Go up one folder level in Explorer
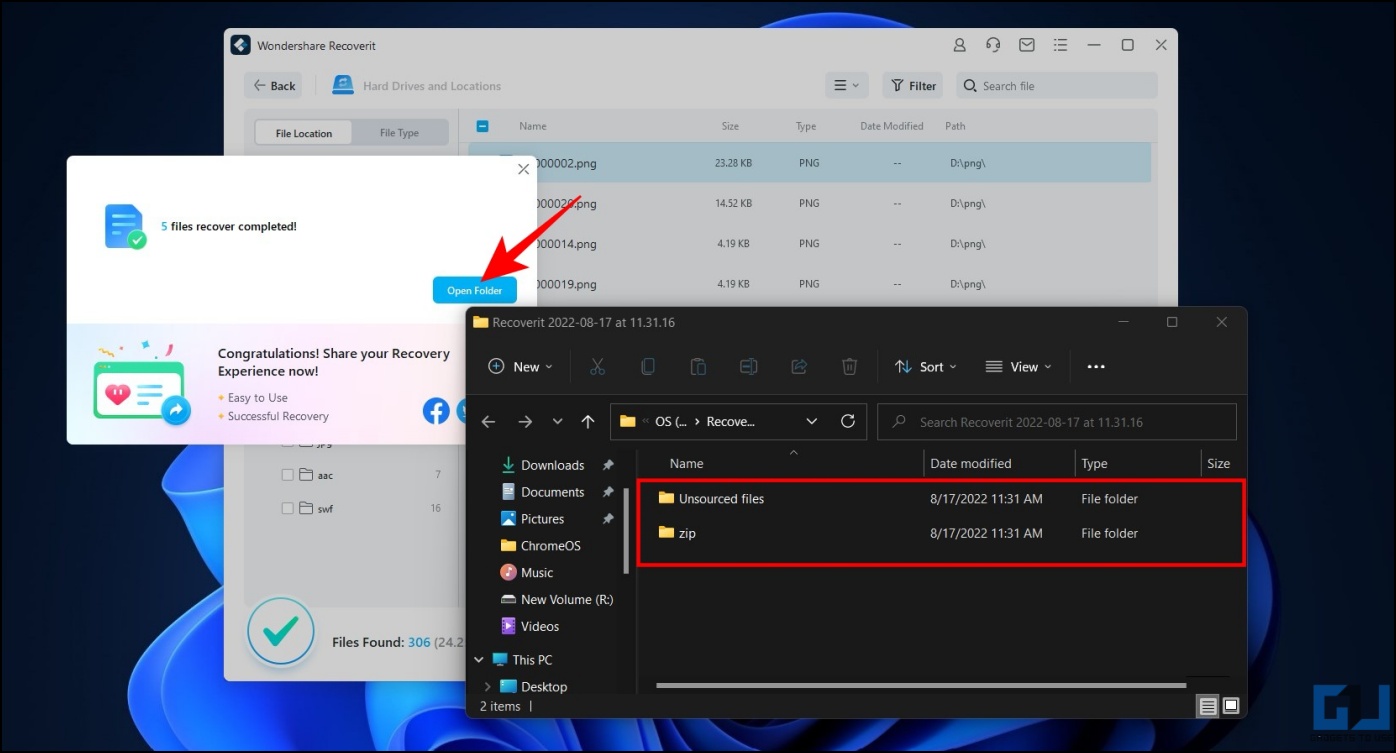The width and height of the screenshot is (1396, 753). pos(588,422)
